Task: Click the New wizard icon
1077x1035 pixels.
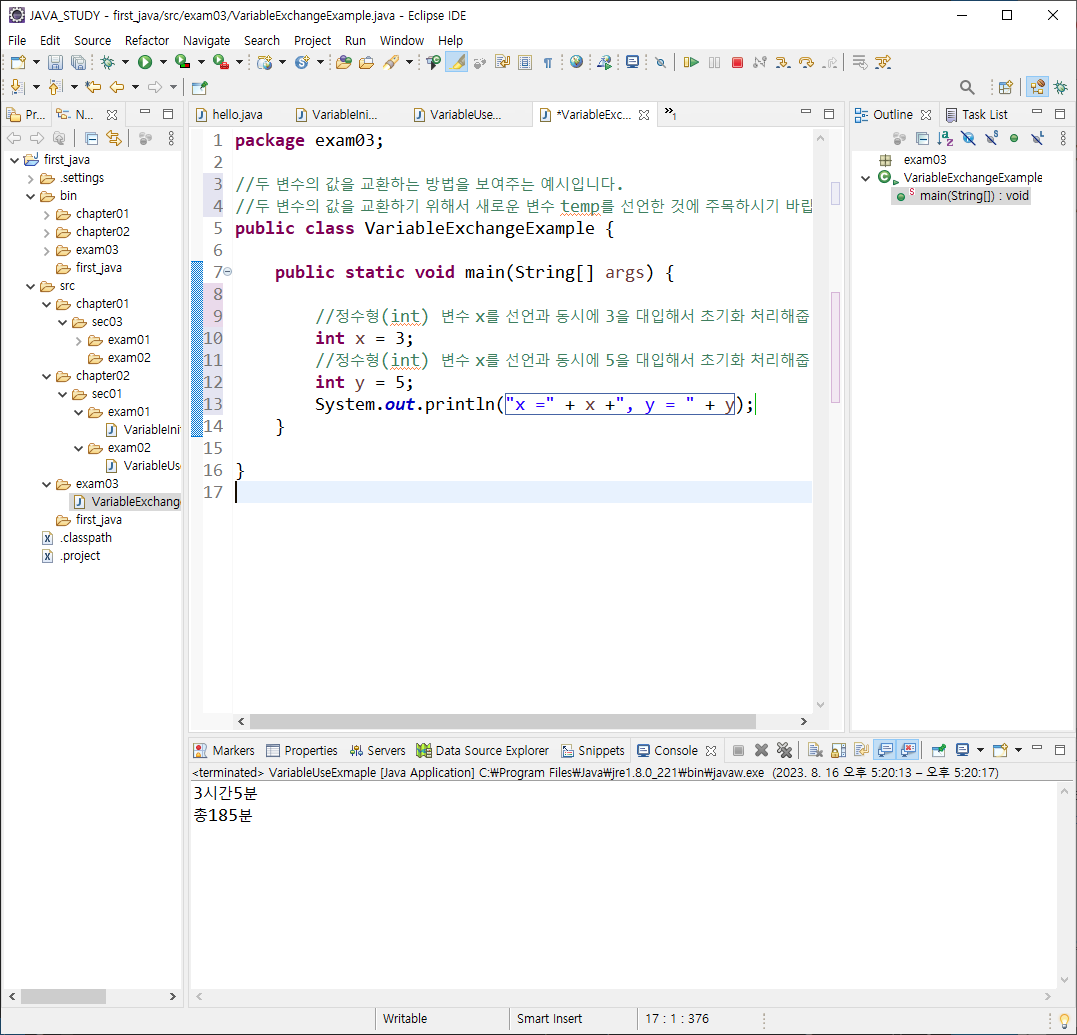Action: click(19, 62)
